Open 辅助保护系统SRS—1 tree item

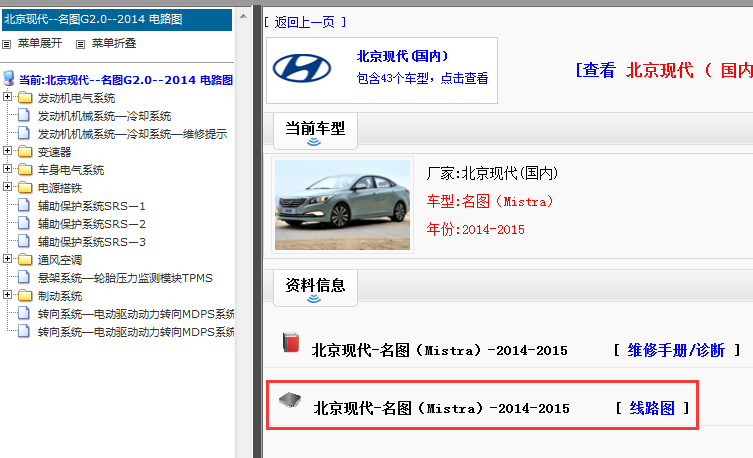(x=91, y=206)
